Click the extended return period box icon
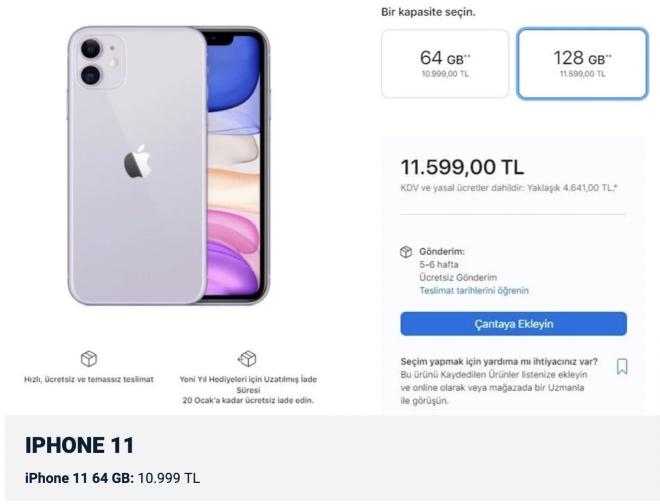This screenshot has width=660, height=504. (x=247, y=358)
